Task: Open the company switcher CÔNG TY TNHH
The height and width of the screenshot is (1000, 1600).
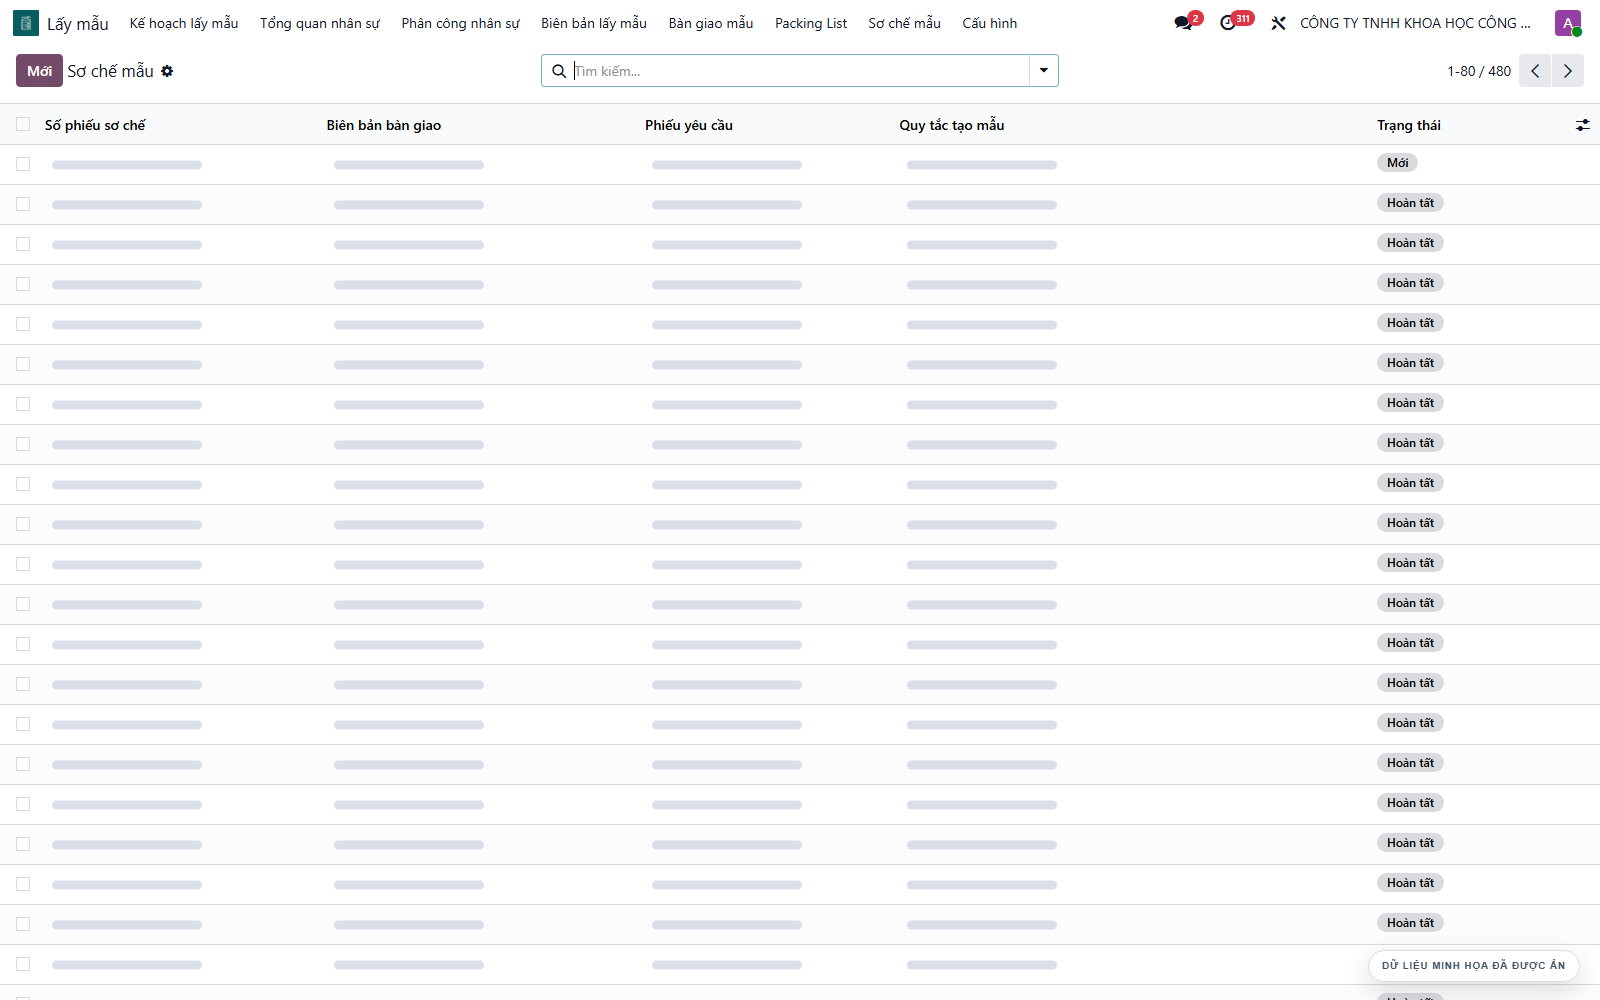Action: 1415,23
